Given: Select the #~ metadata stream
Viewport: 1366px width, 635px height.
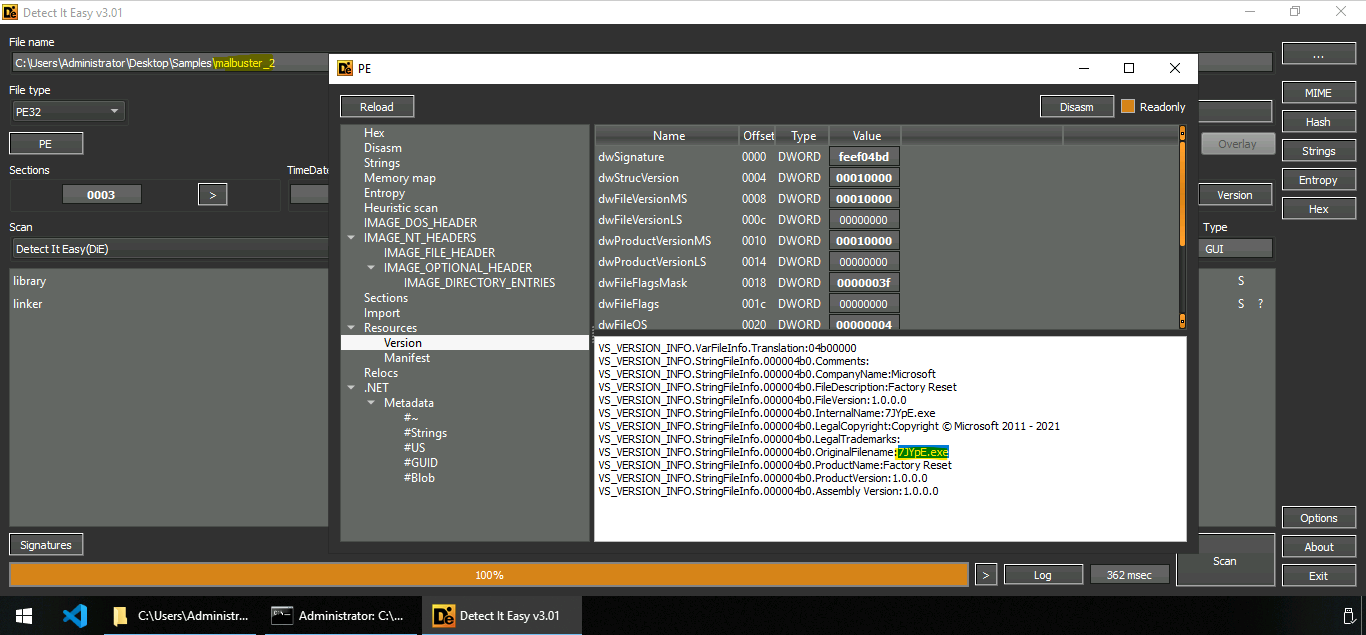Looking at the screenshot, I should [411, 418].
